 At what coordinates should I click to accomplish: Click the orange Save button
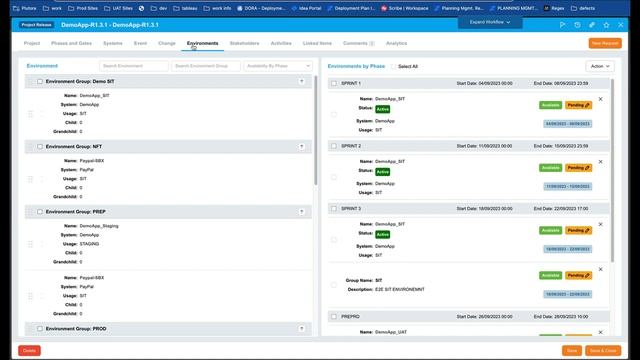pos(572,351)
